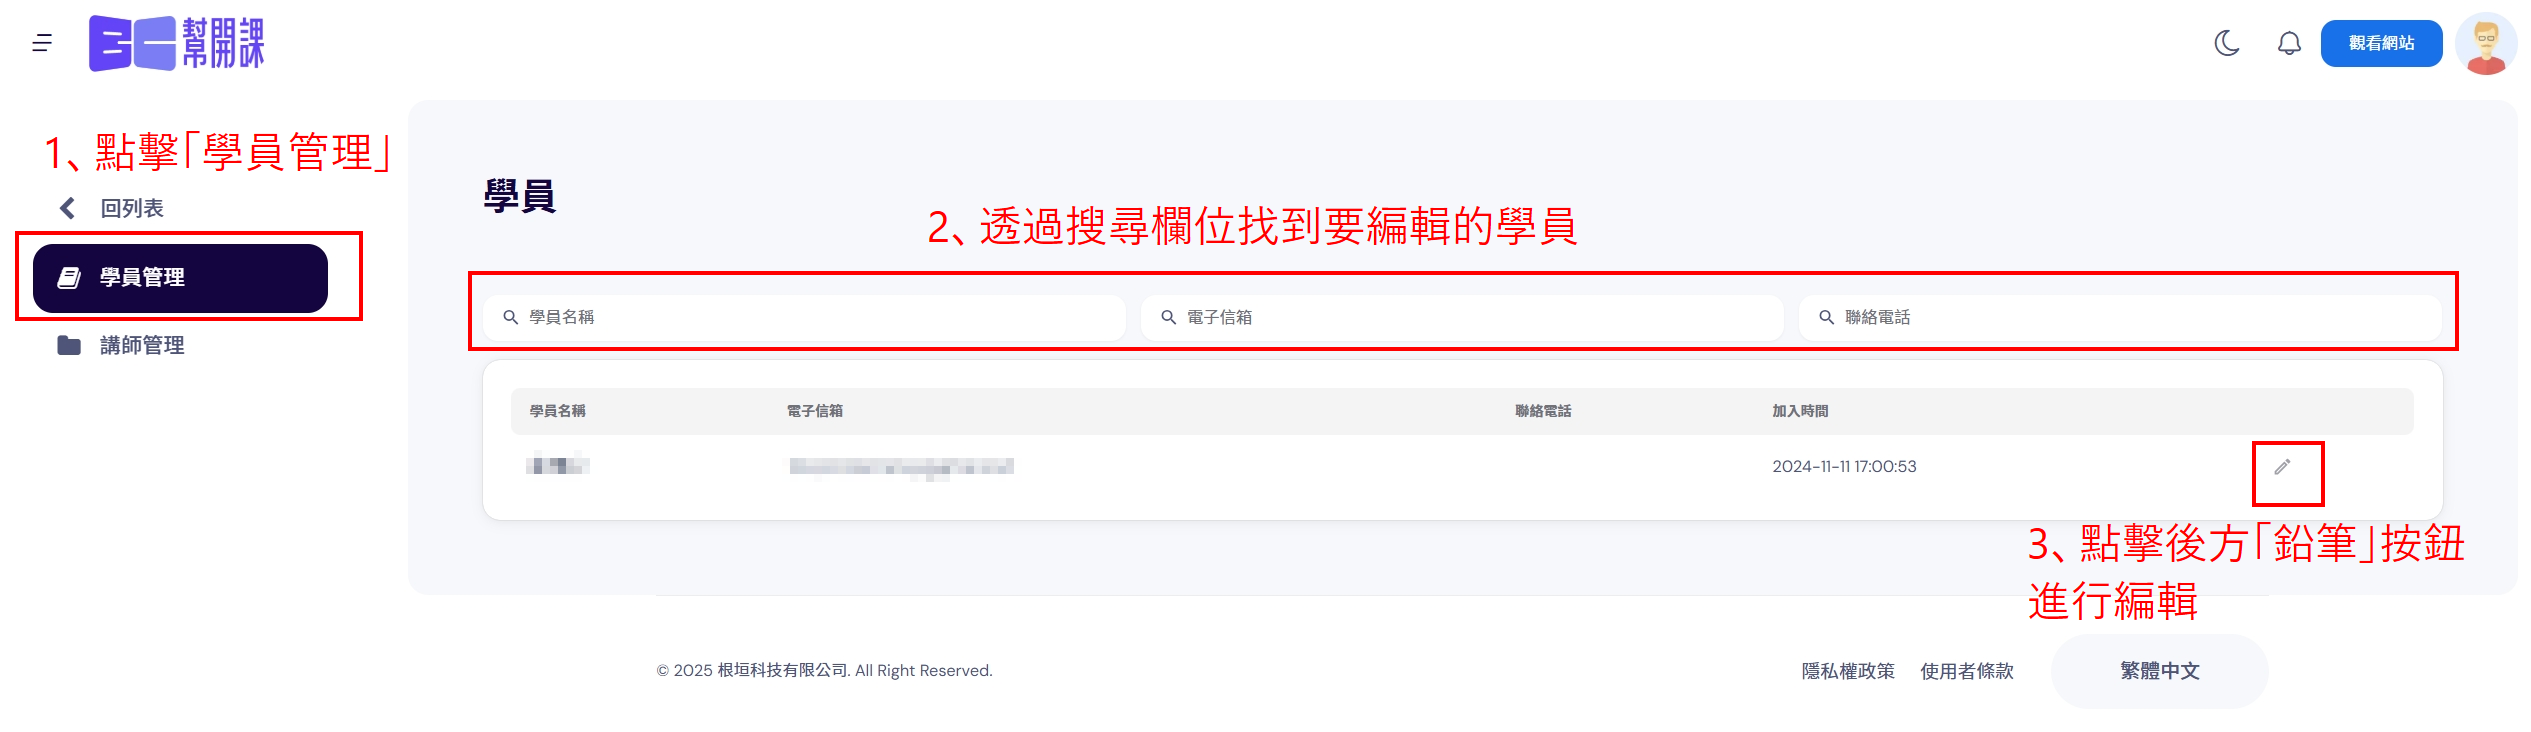Image resolution: width=2531 pixels, height=732 pixels.
Task: Open the 隱私權政策 link
Action: (1847, 671)
